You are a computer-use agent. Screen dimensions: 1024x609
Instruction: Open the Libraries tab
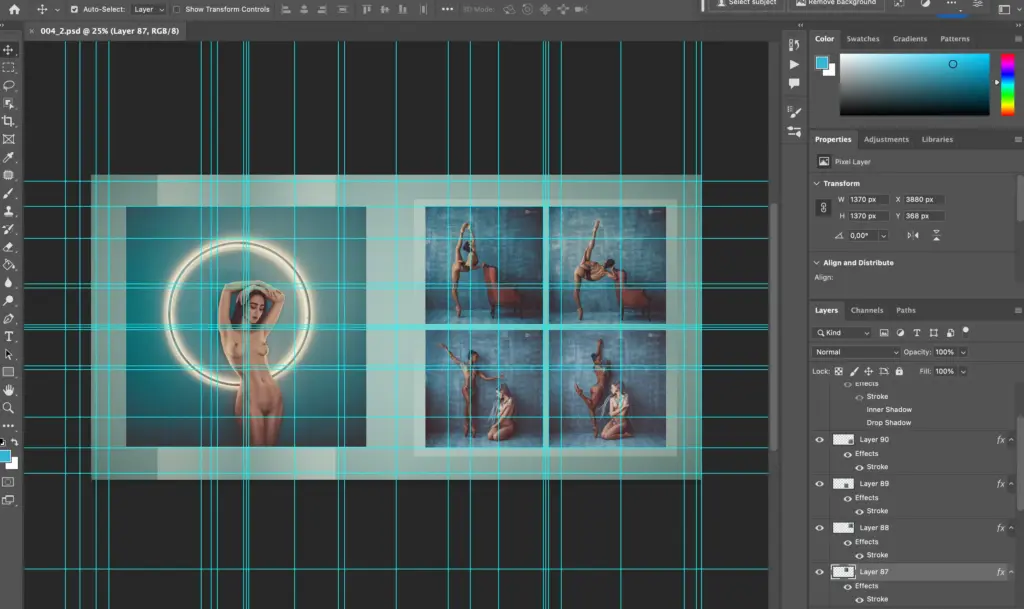(937, 139)
